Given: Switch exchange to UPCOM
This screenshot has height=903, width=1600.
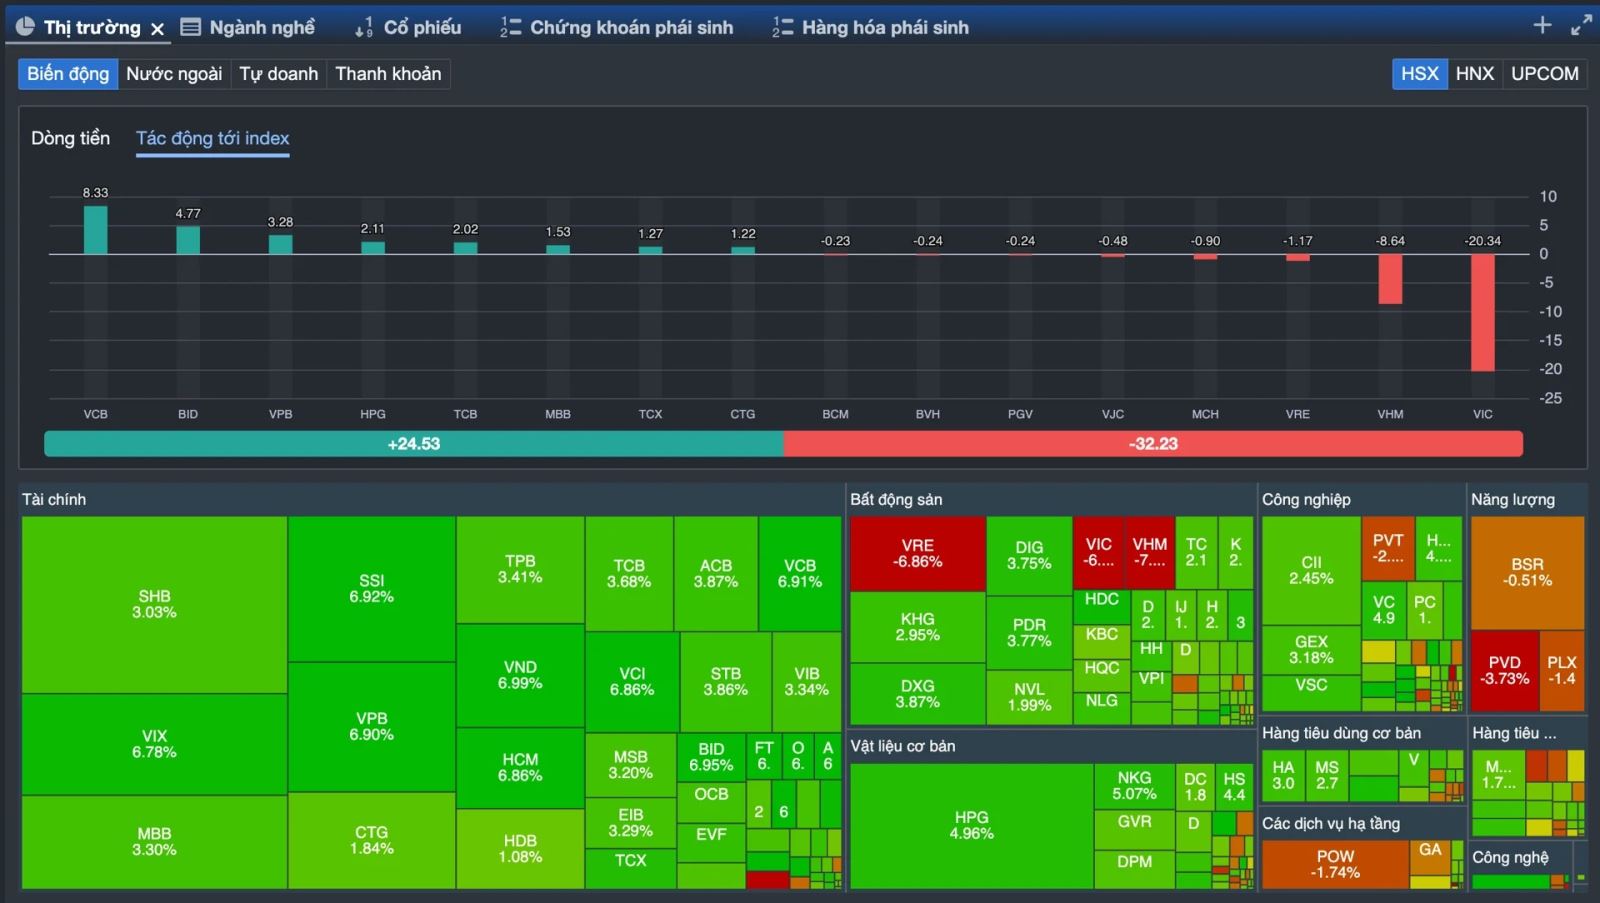Looking at the screenshot, I should [x=1544, y=74].
